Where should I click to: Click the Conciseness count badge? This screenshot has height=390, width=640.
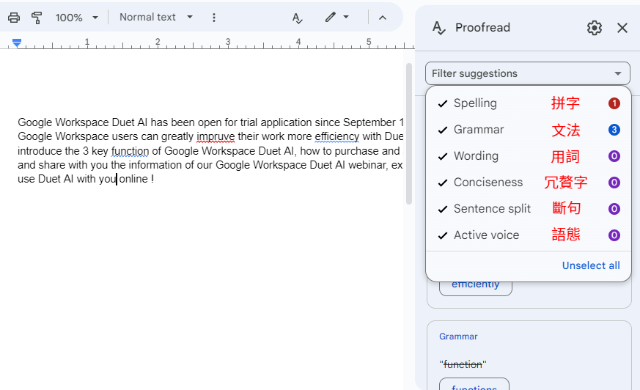[x=614, y=182]
